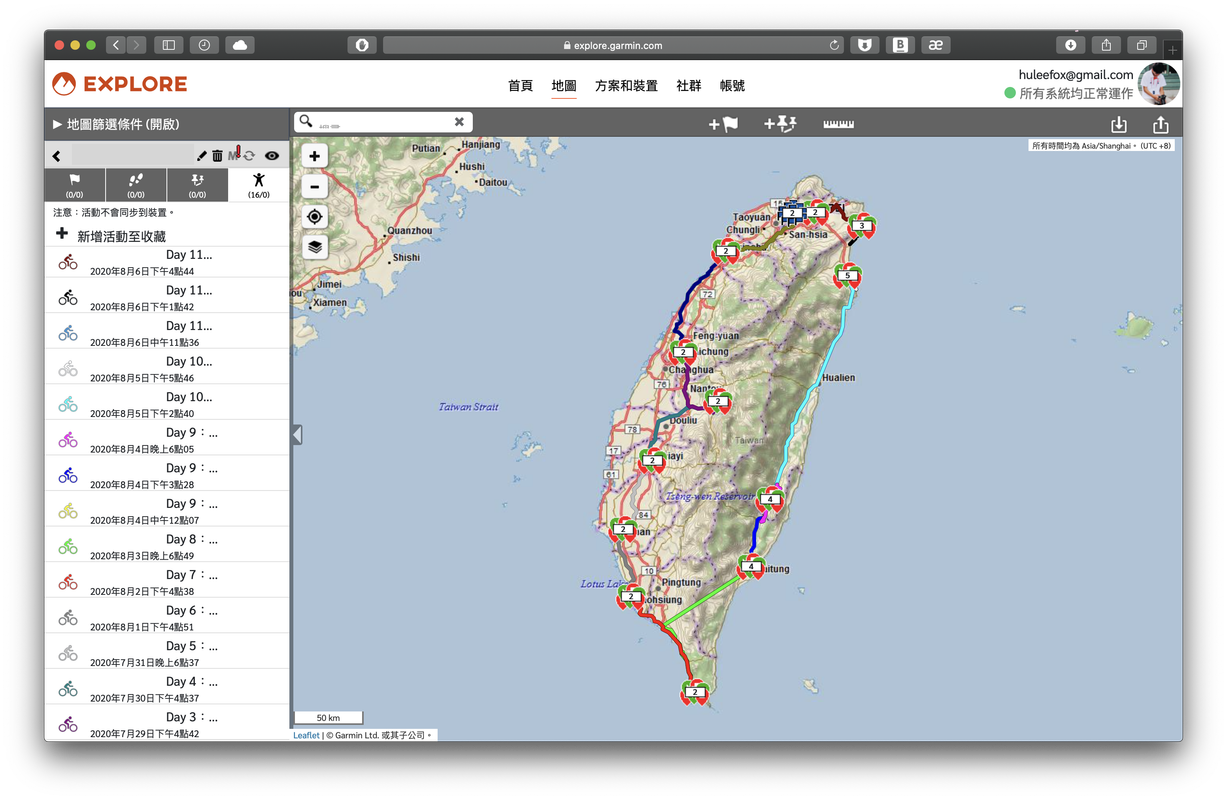The width and height of the screenshot is (1227, 800).
Task: Click the huleefox@gmail.com account link
Action: [x=1075, y=75]
